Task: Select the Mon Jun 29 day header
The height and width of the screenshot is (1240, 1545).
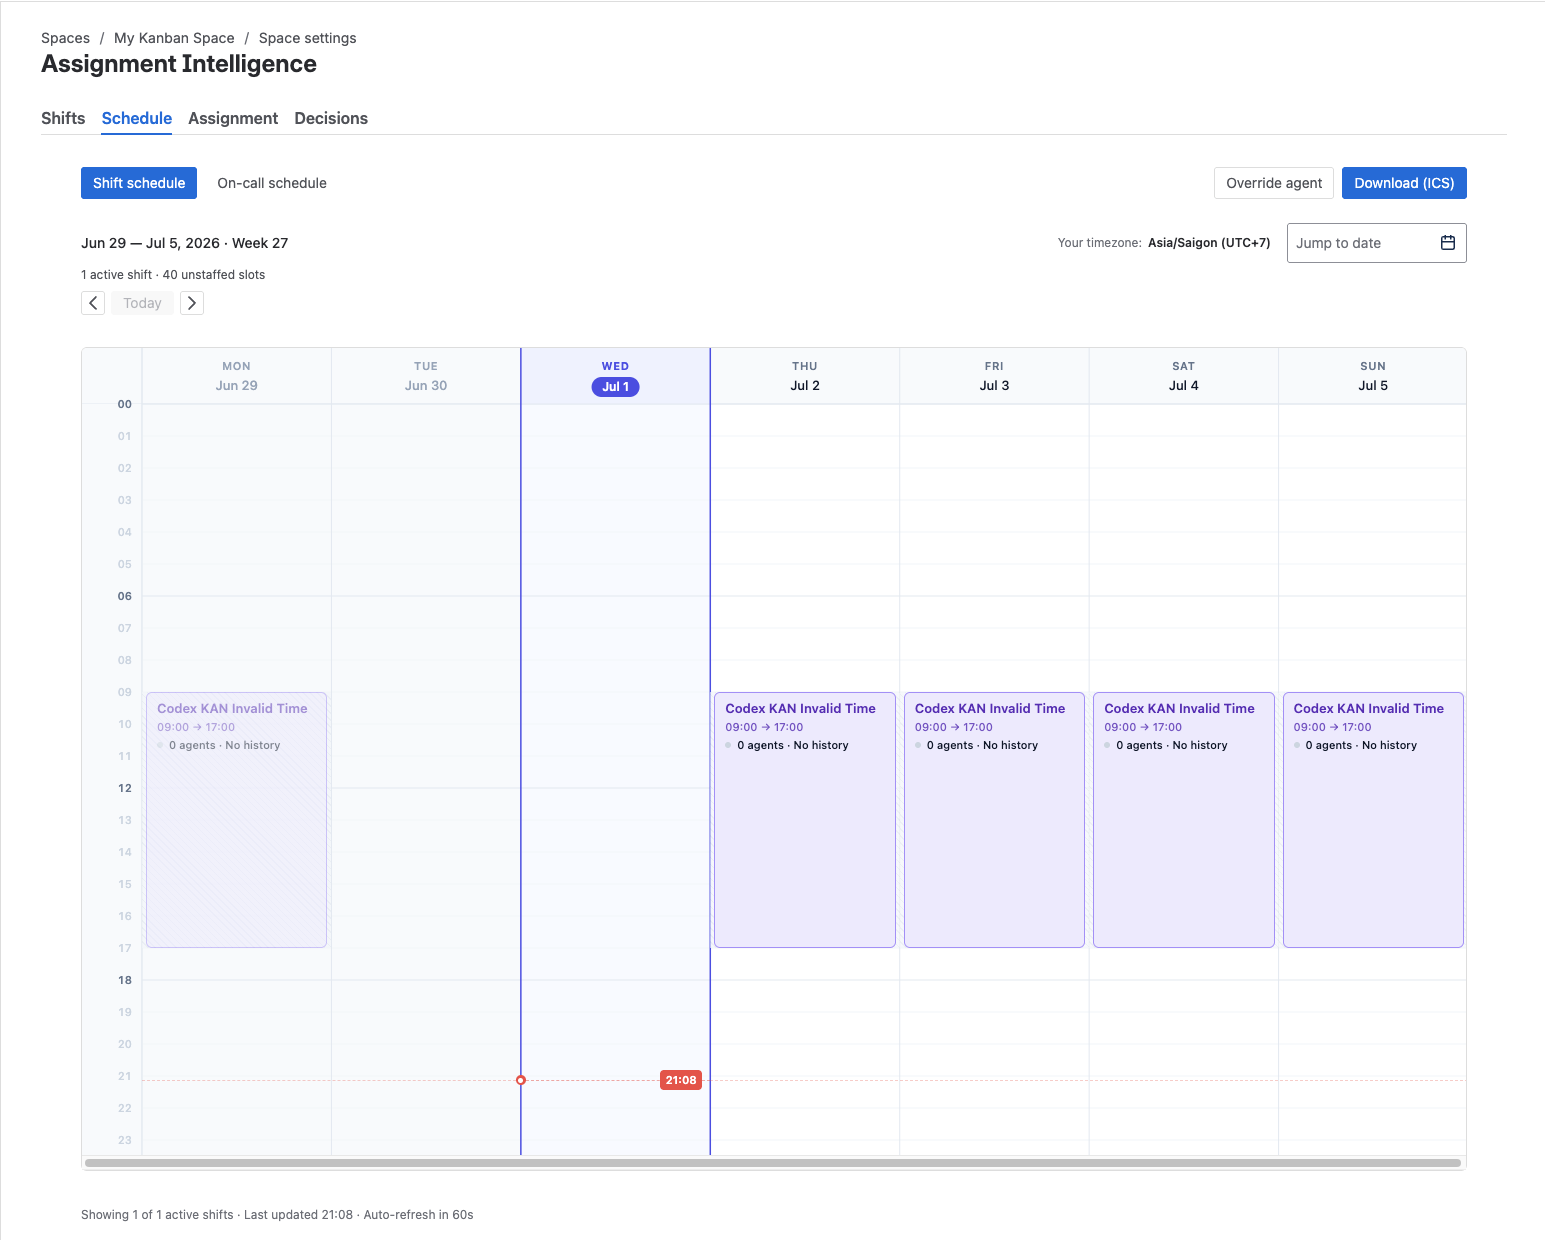Action: tap(237, 377)
